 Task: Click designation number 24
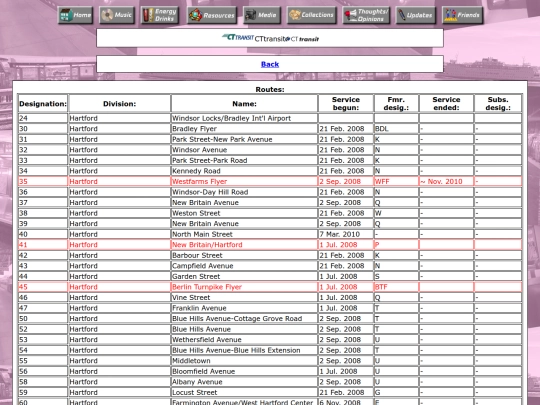pyautogui.click(x=23, y=118)
